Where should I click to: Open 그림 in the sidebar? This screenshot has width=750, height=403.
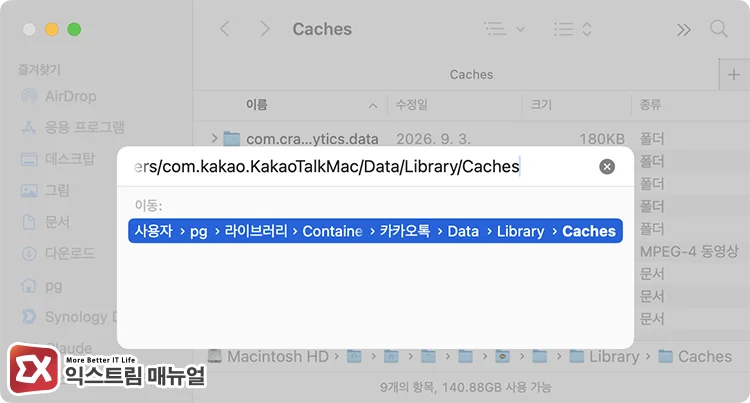pyautogui.click(x=45, y=190)
